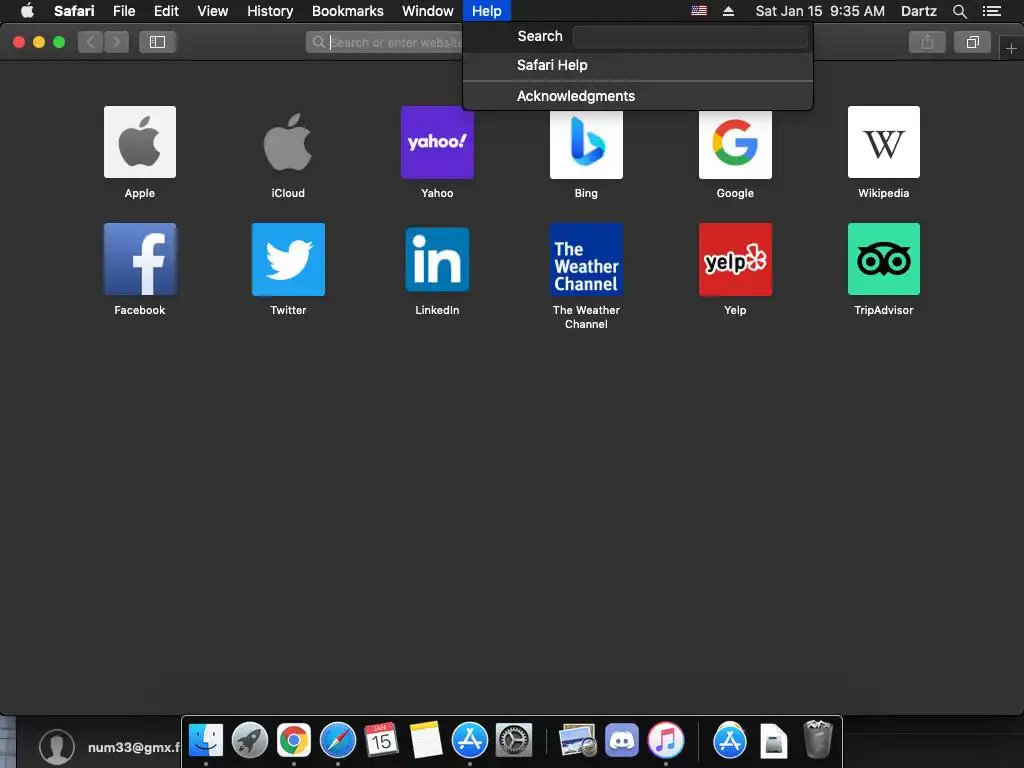Click the Wikipedia label text
Screen dimensions: 1024x768
tap(884, 193)
